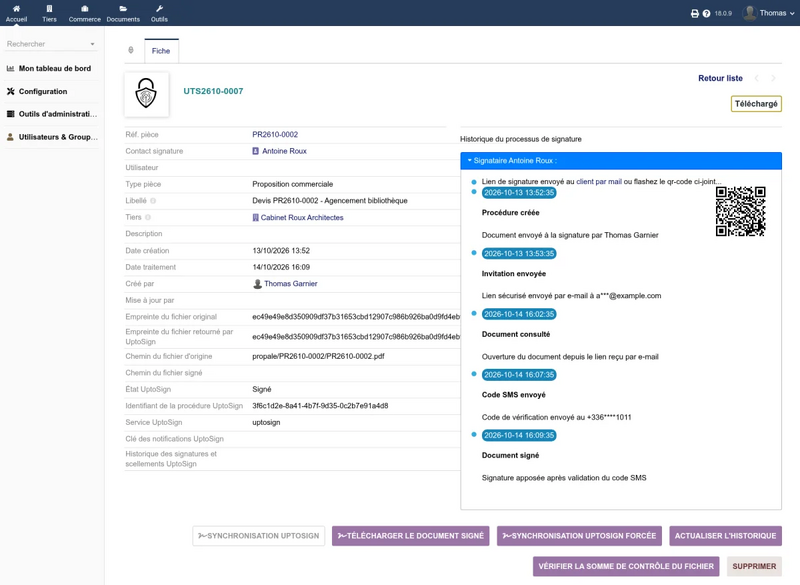The height and width of the screenshot is (585, 800).
Task: Click the help question mark icon
Action: [706, 13]
